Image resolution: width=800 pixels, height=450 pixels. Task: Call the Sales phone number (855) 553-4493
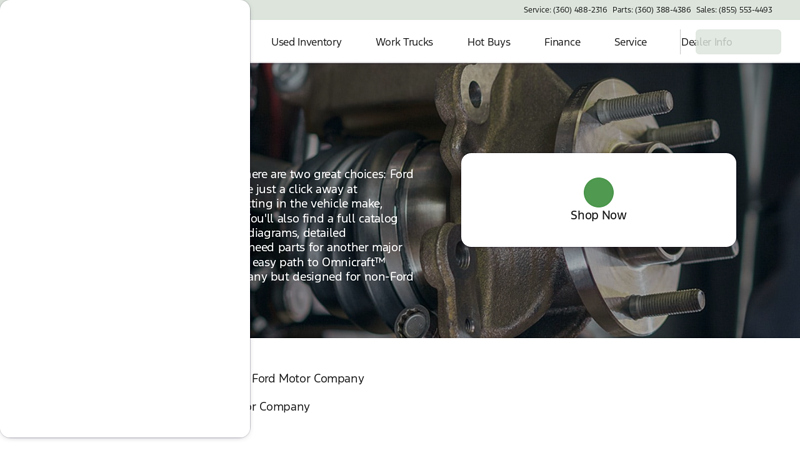[x=745, y=10]
